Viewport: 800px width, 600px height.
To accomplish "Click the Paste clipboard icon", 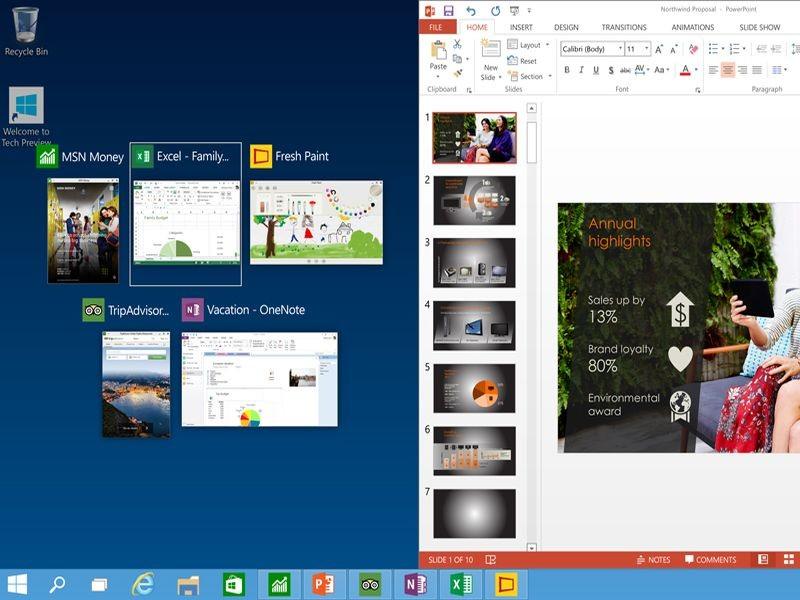I will (438, 52).
